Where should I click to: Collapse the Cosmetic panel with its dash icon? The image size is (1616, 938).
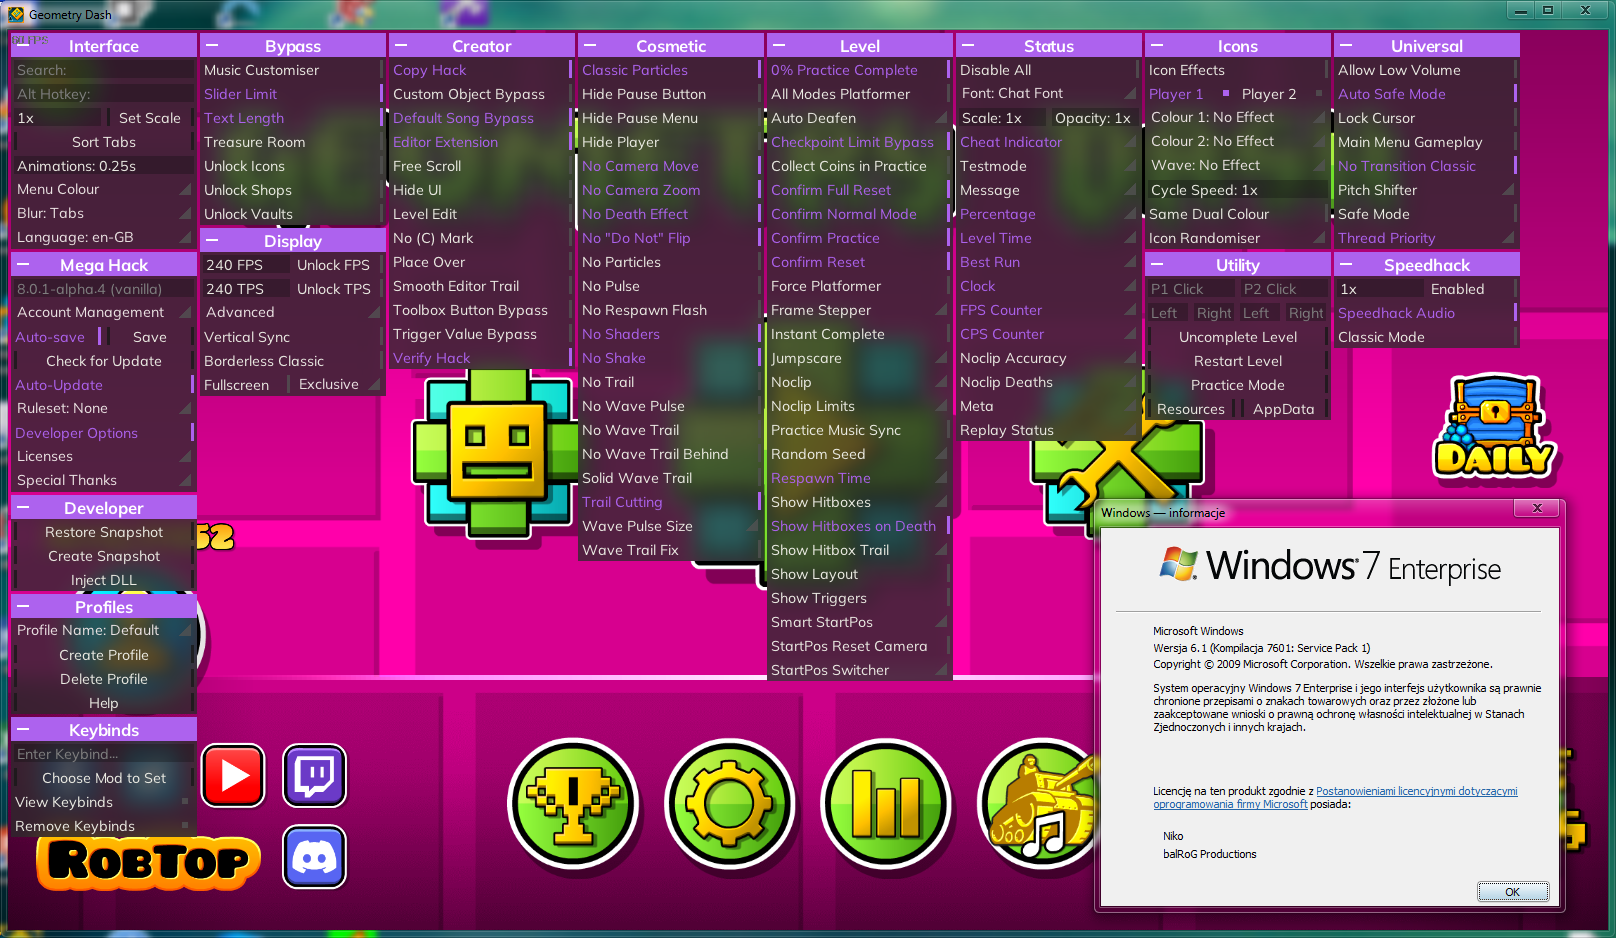(590, 45)
